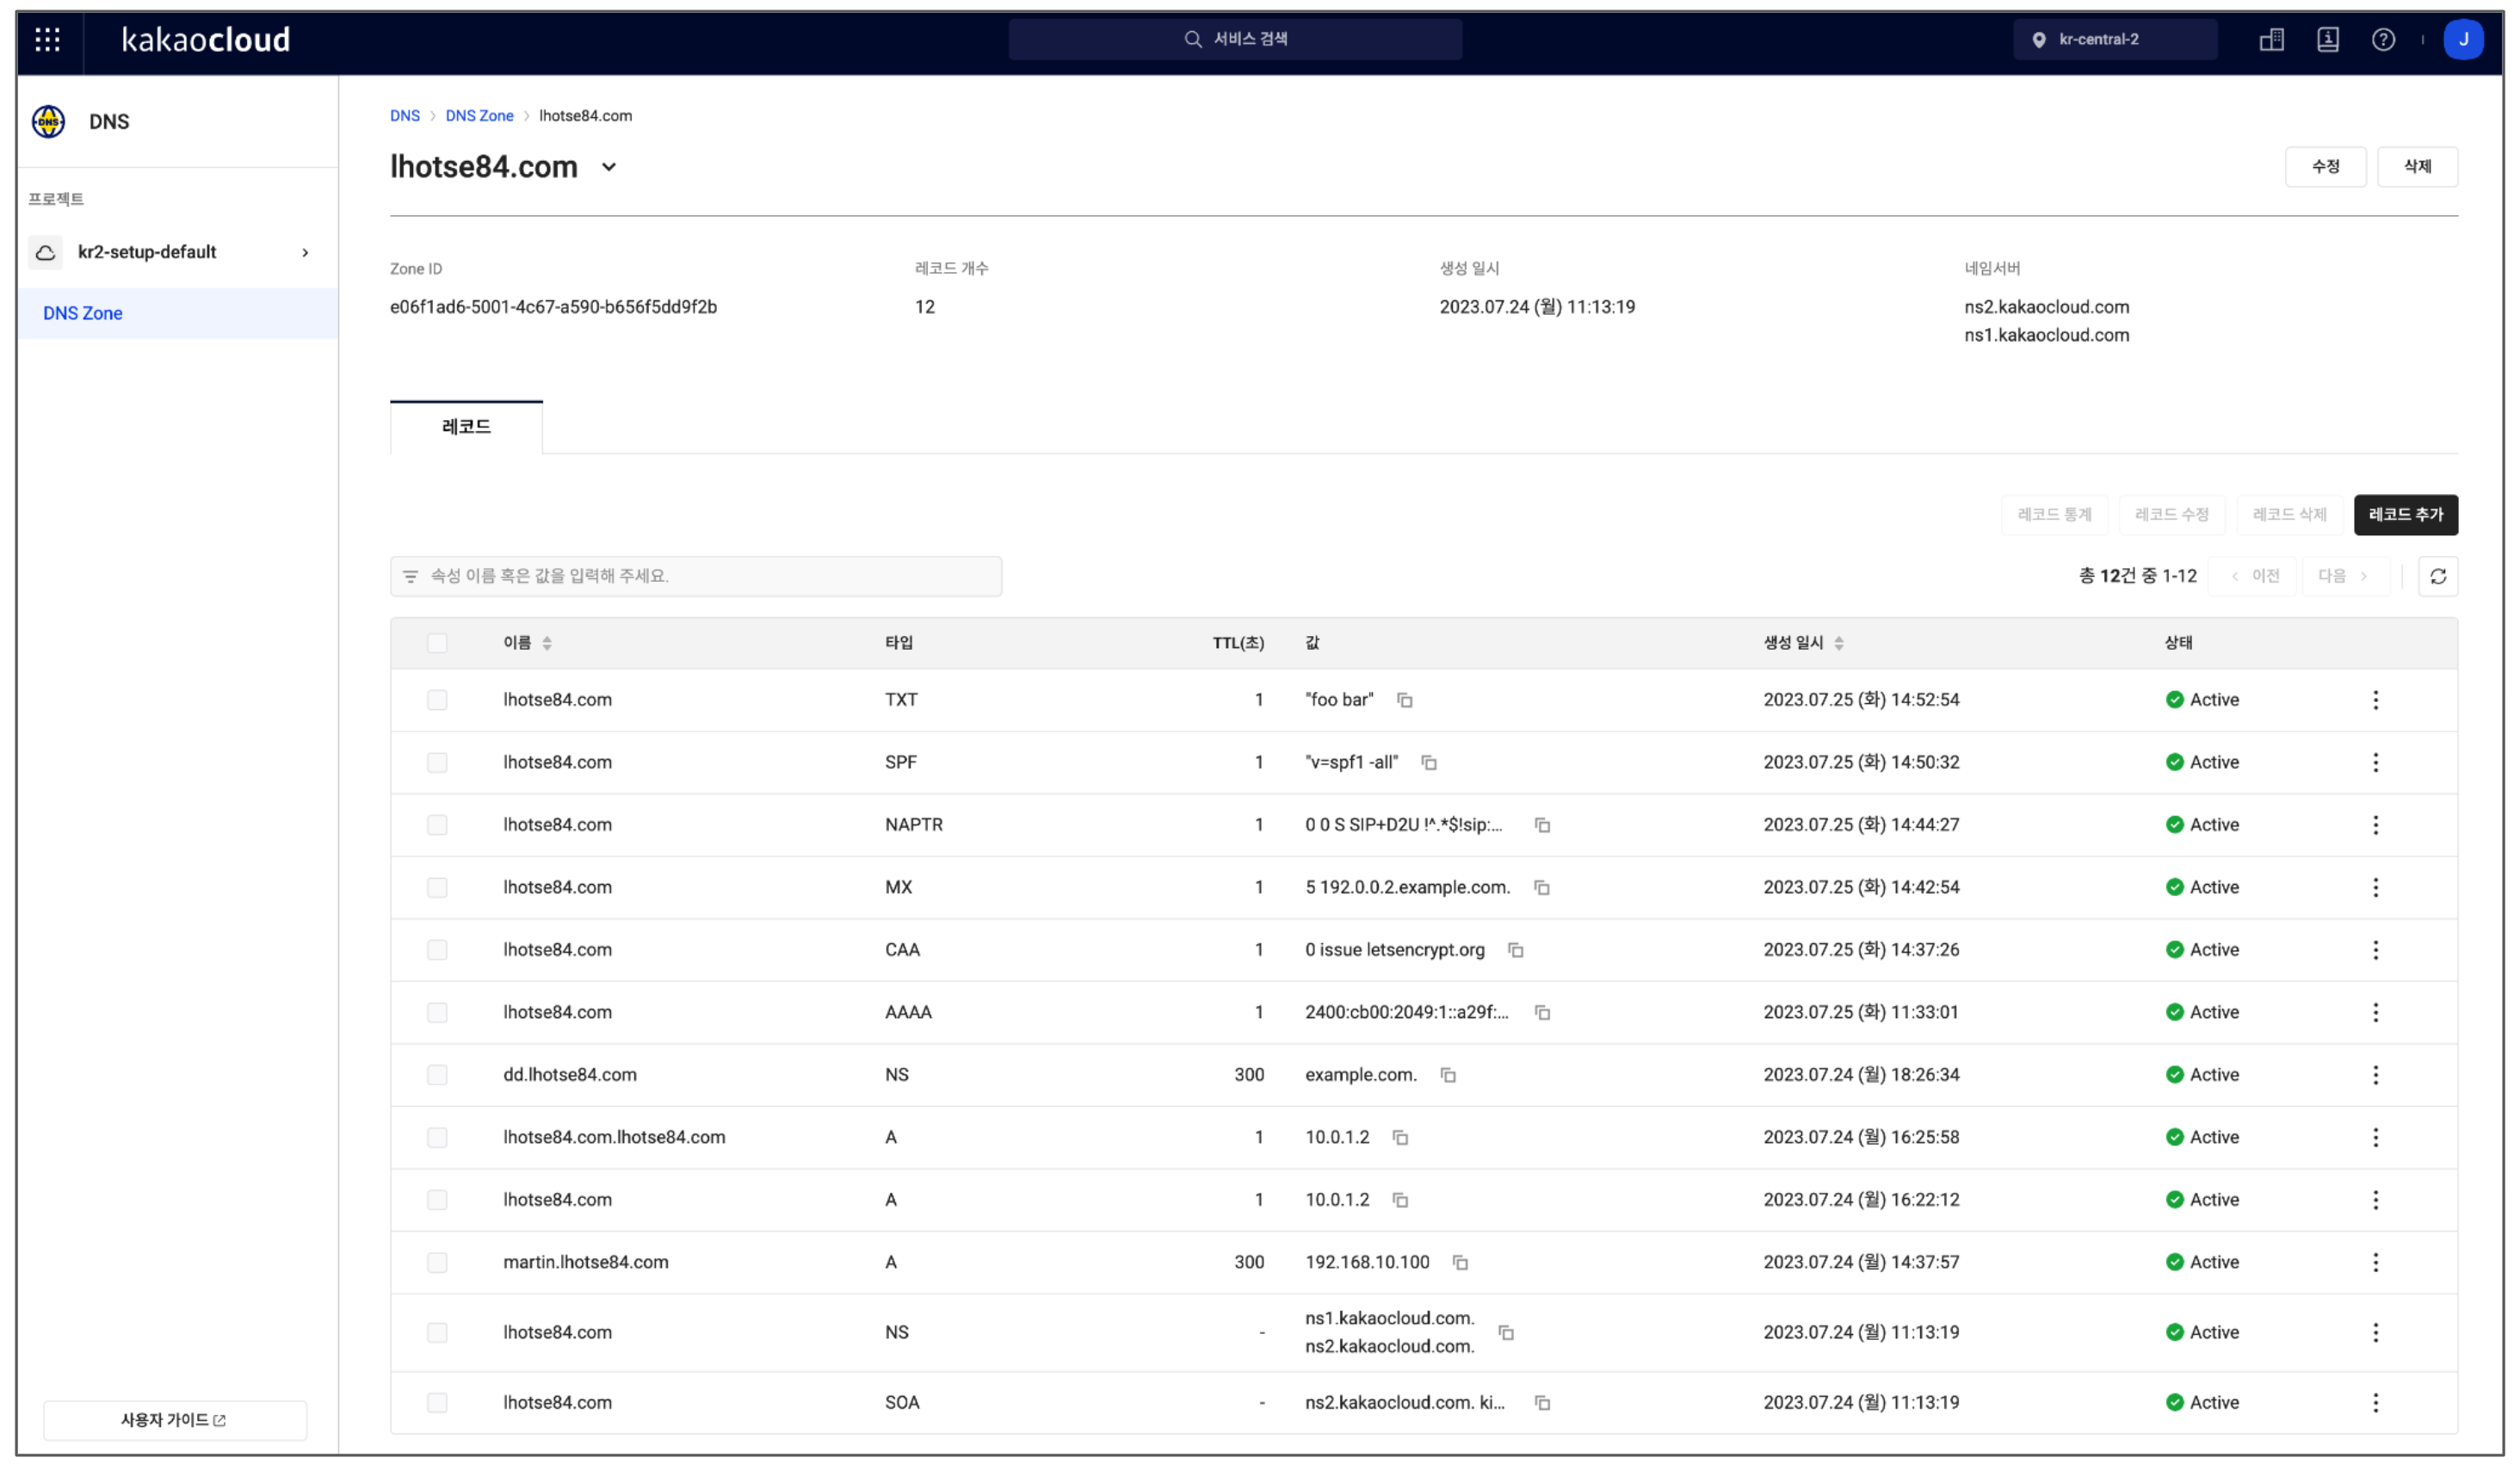
Task: Click the 레코드 추가 button
Action: tap(2405, 513)
